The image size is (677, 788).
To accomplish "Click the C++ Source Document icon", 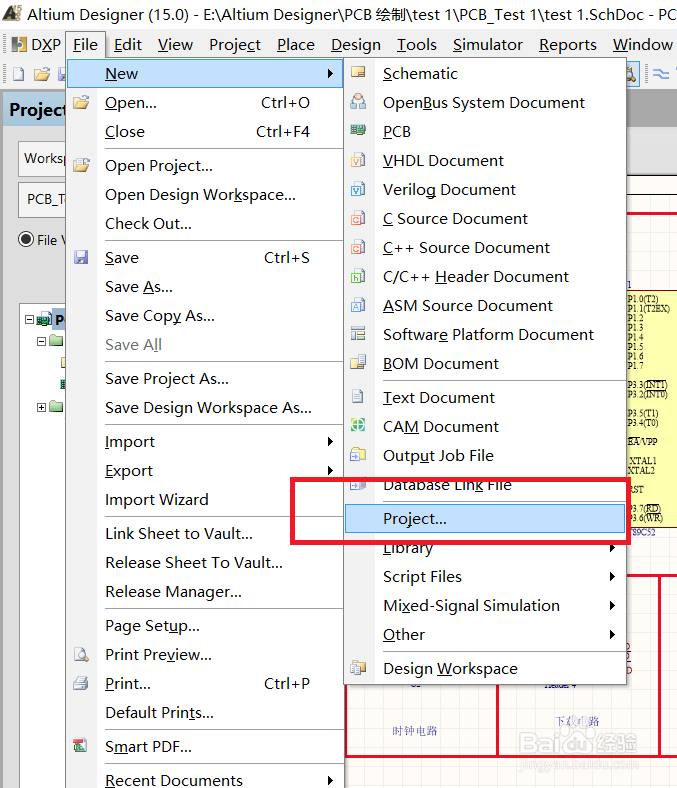I will [358, 247].
